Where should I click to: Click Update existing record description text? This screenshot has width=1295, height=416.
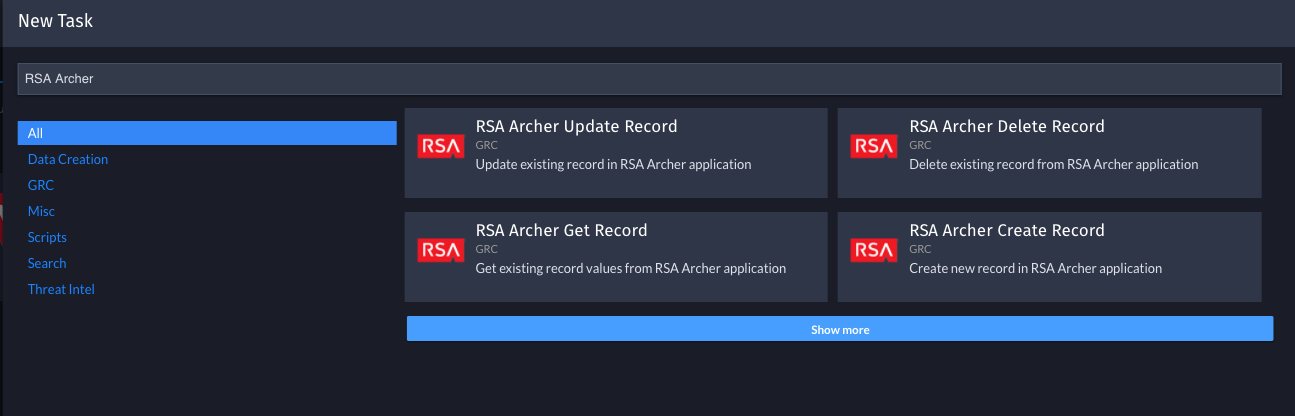(x=613, y=164)
